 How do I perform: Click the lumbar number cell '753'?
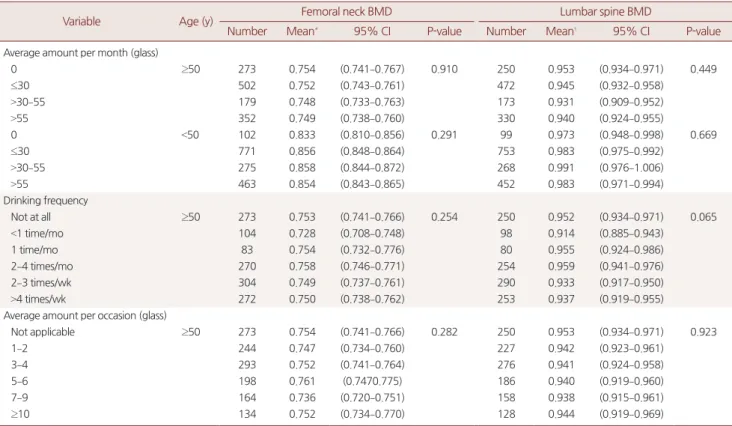[506, 151]
